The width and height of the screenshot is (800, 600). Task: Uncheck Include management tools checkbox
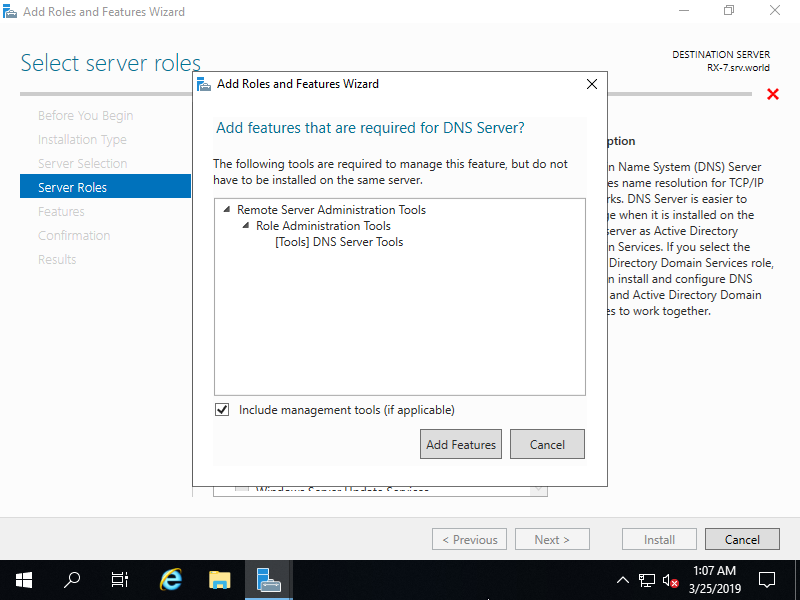(x=222, y=410)
